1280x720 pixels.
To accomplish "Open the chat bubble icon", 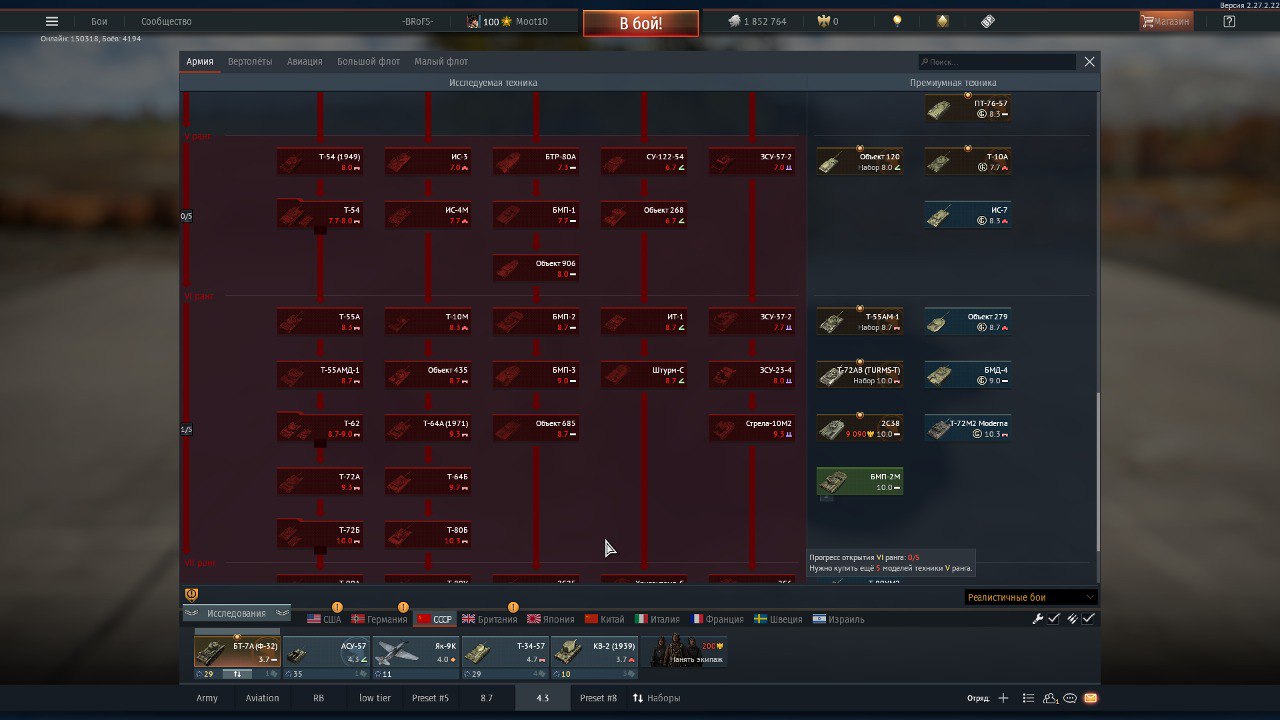I will 1070,698.
